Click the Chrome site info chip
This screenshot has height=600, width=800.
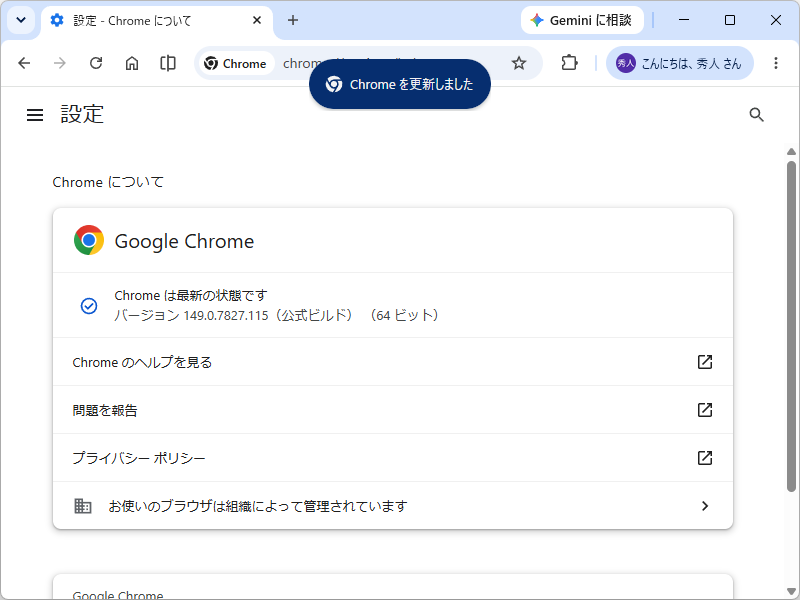[236, 63]
